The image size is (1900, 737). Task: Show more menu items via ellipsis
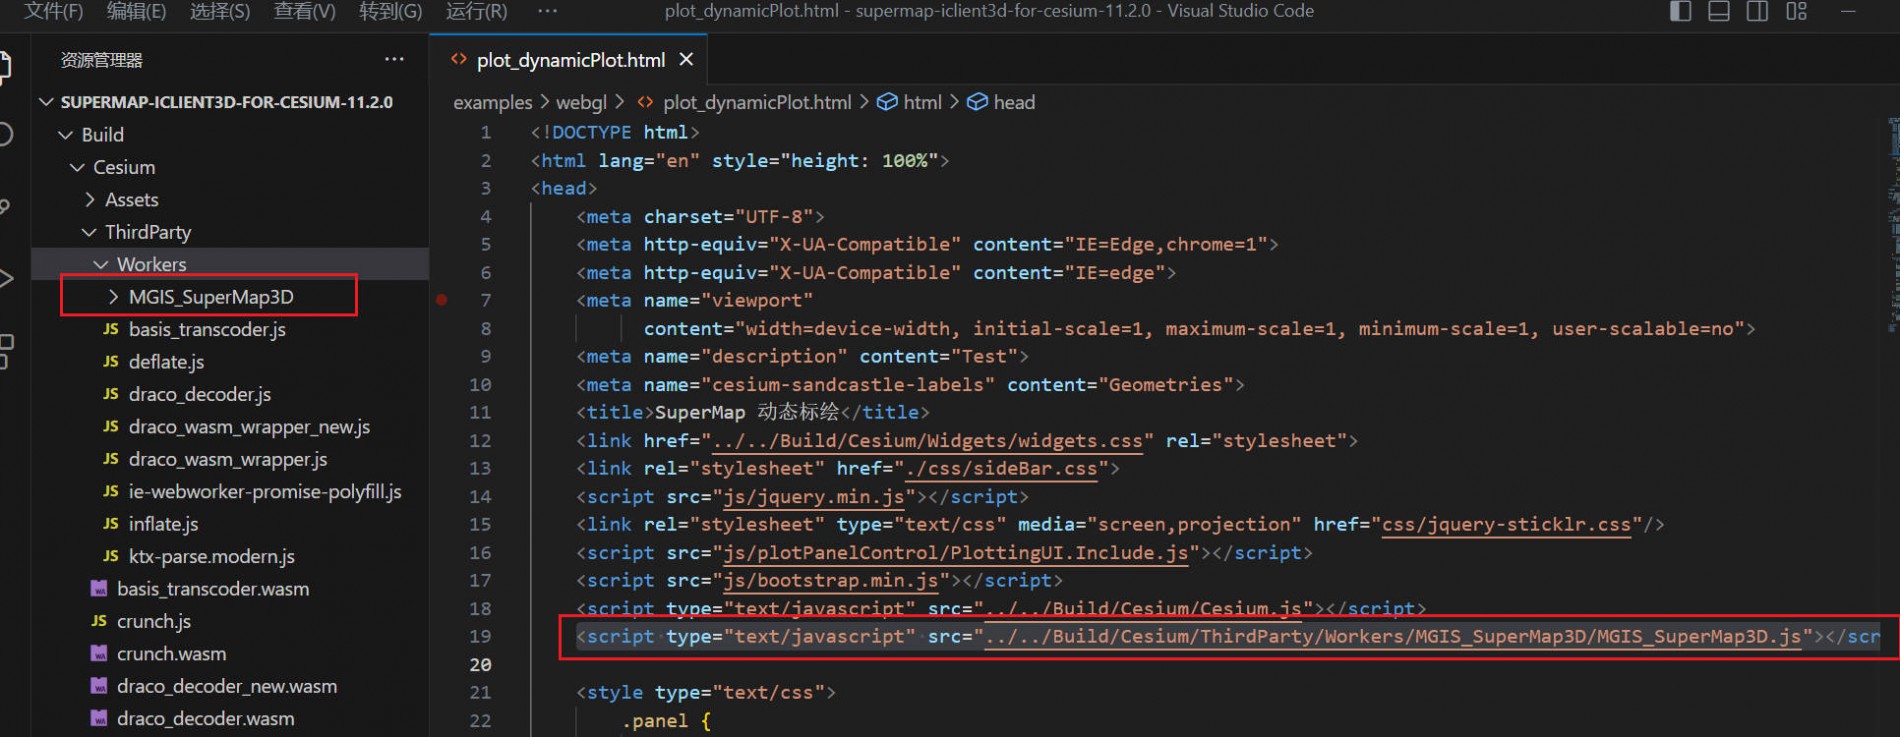point(547,11)
